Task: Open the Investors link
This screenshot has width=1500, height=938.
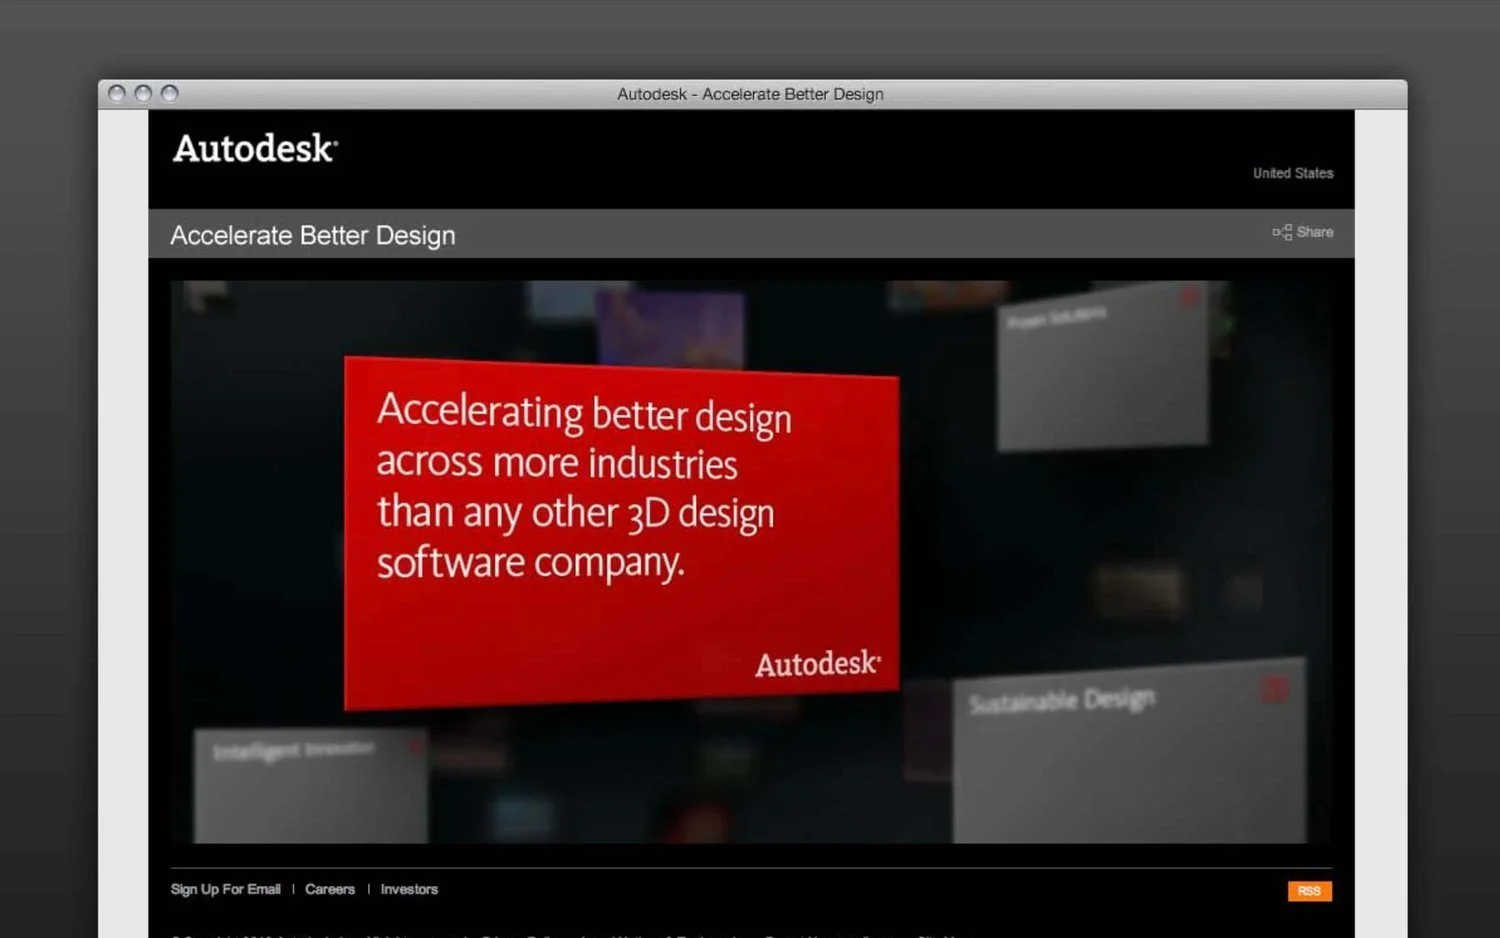Action: 409,889
